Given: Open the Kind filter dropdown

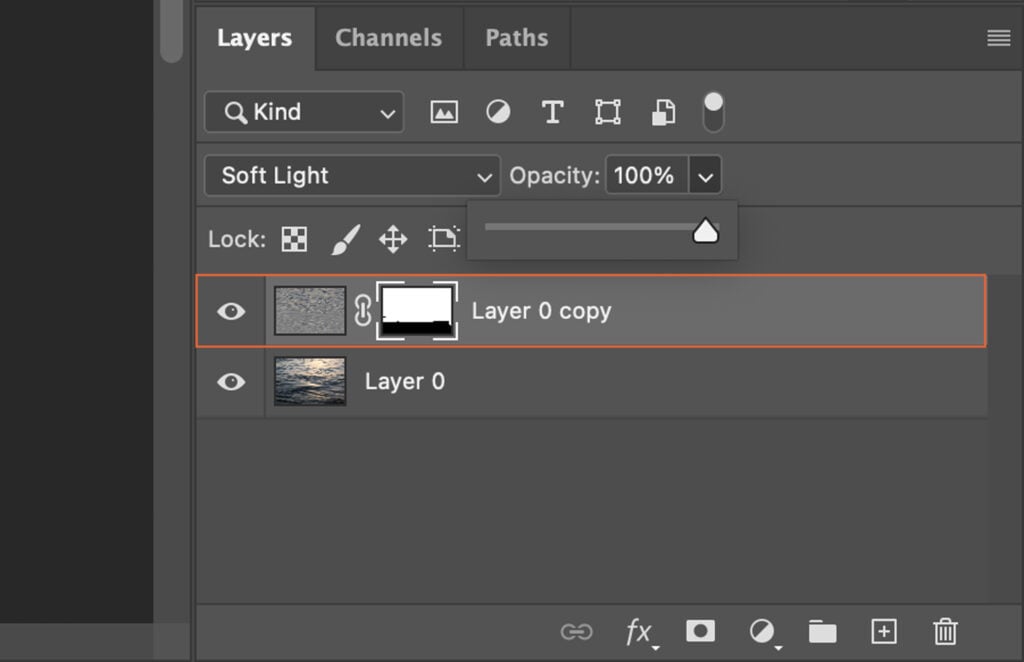Looking at the screenshot, I should [x=303, y=112].
